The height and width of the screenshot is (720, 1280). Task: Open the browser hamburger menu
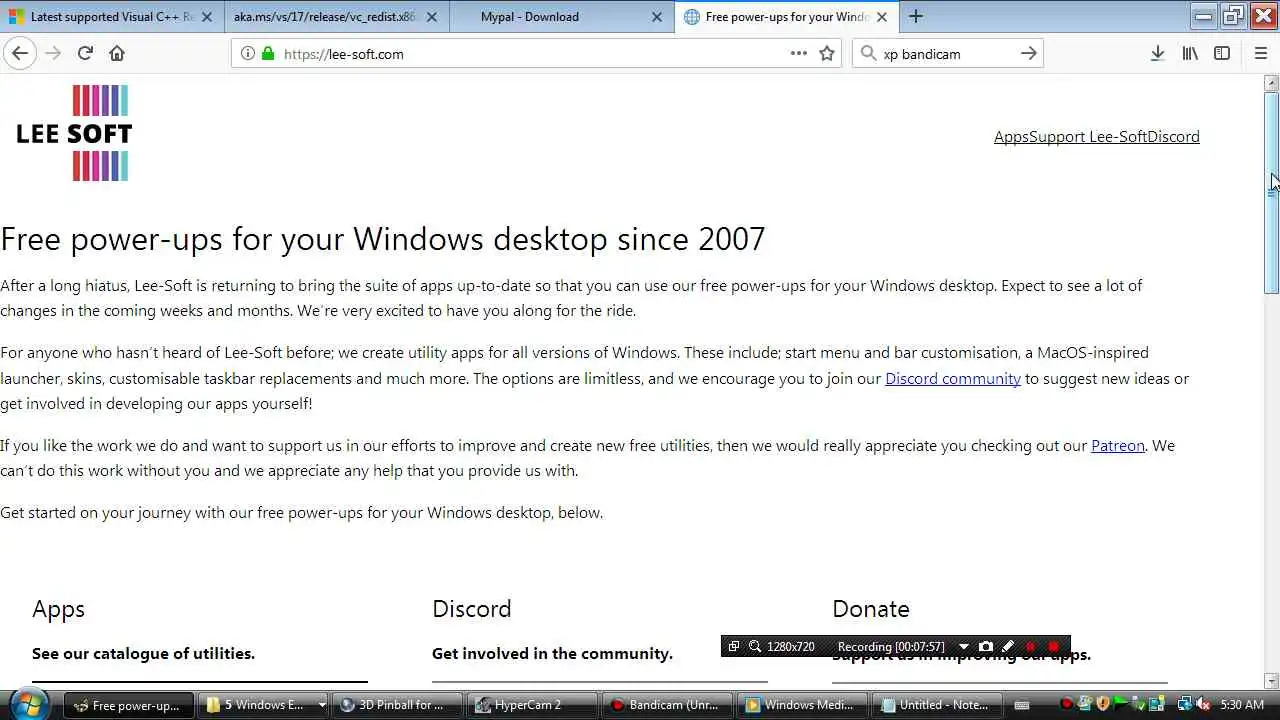click(x=1261, y=53)
